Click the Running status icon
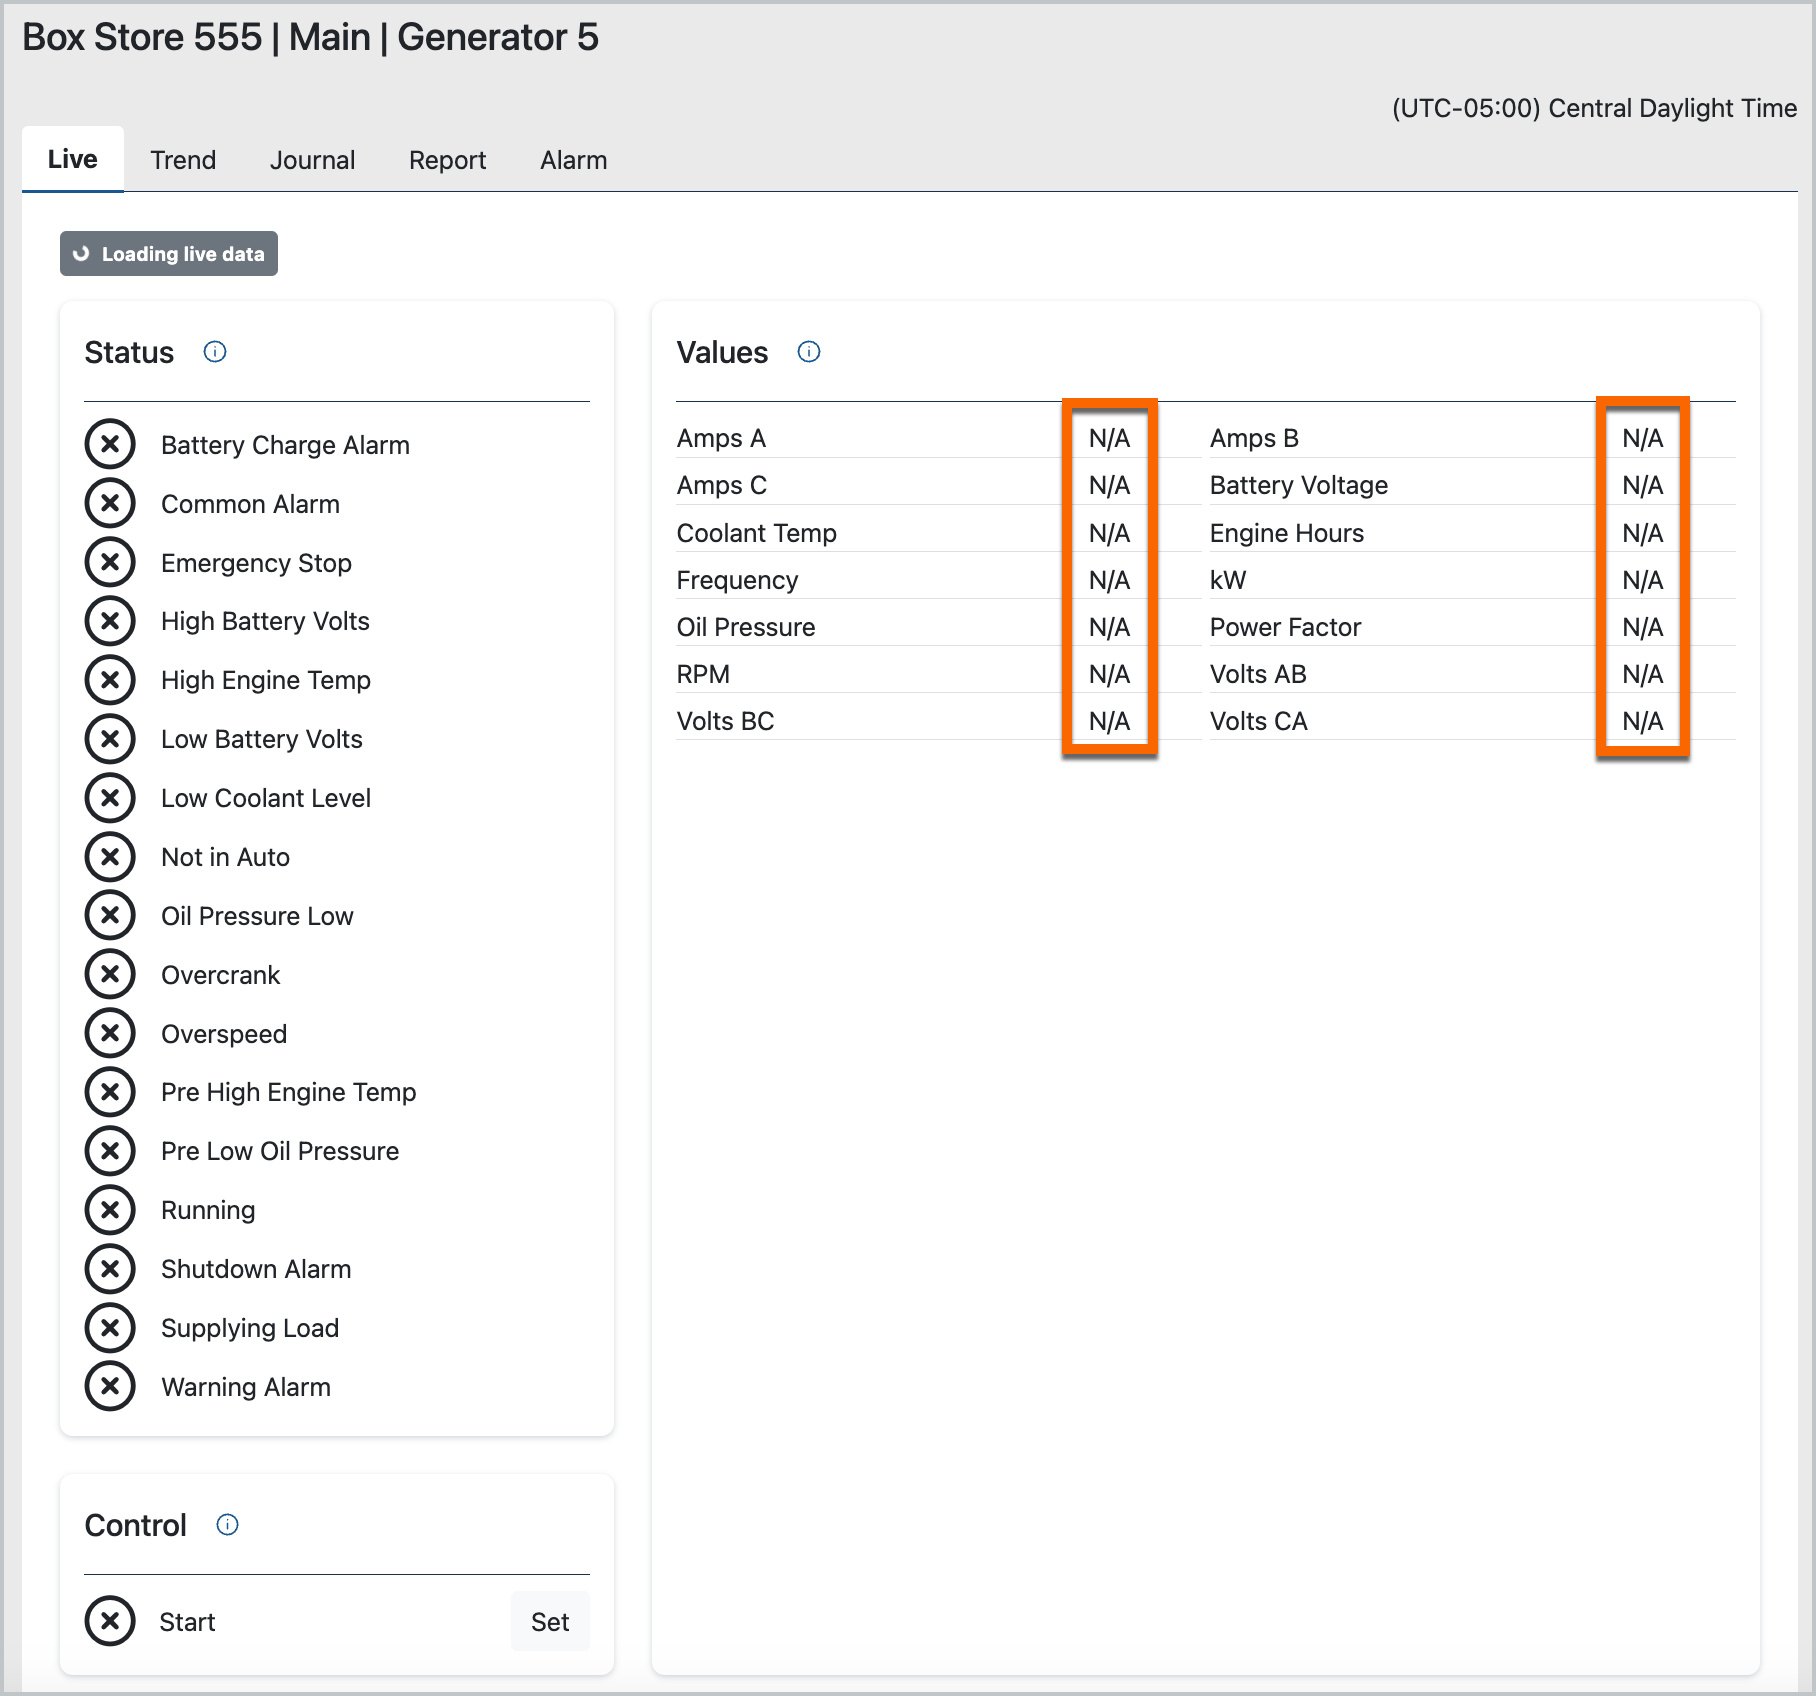The image size is (1816, 1696). coord(110,1210)
